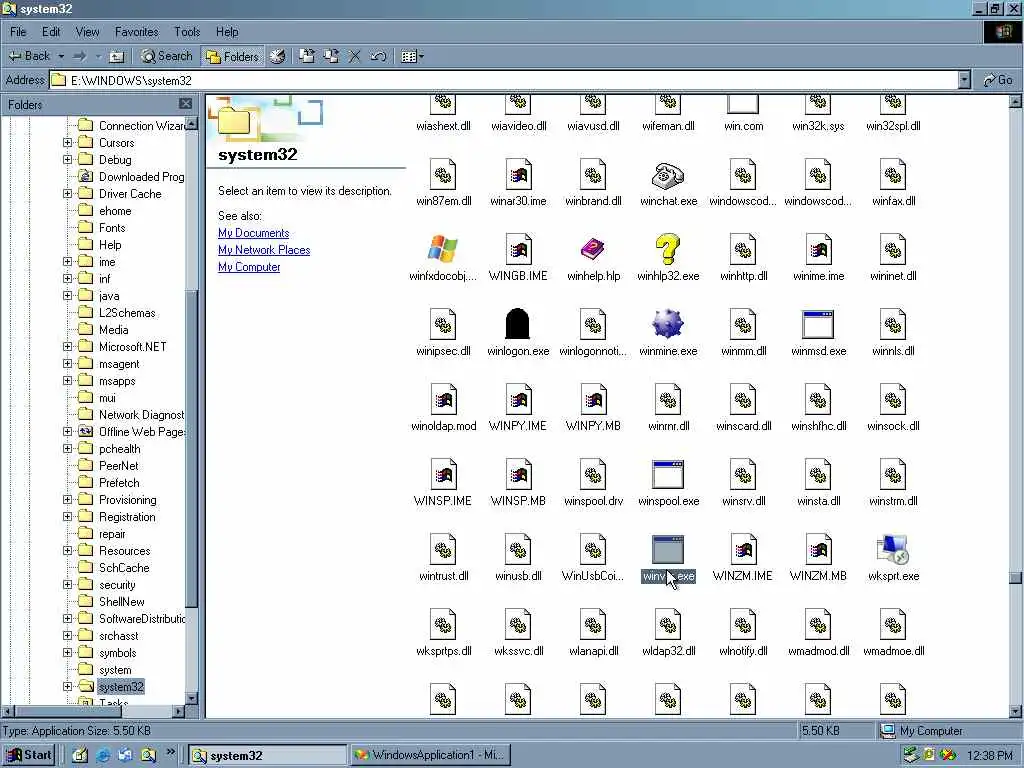Select the Prefetch folder in tree
This screenshot has width=1024, height=768.
[x=119, y=483]
